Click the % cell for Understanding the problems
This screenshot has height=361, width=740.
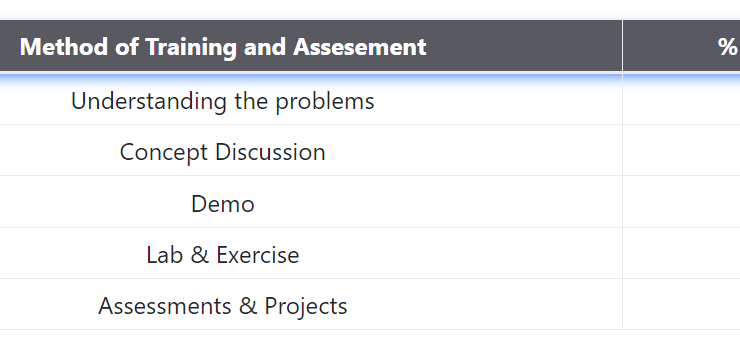click(x=681, y=100)
